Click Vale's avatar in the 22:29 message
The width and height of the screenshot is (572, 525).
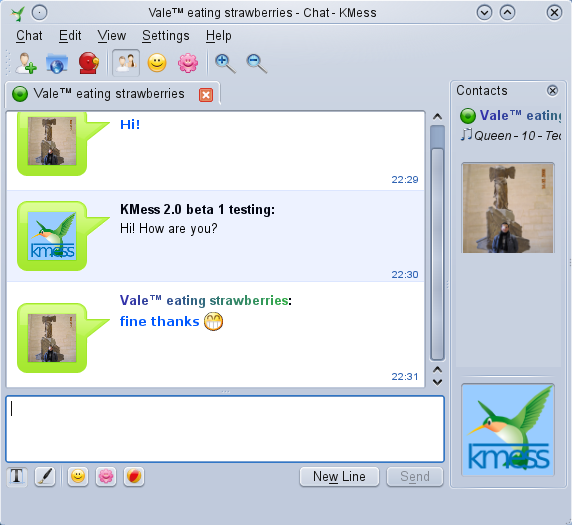52,141
